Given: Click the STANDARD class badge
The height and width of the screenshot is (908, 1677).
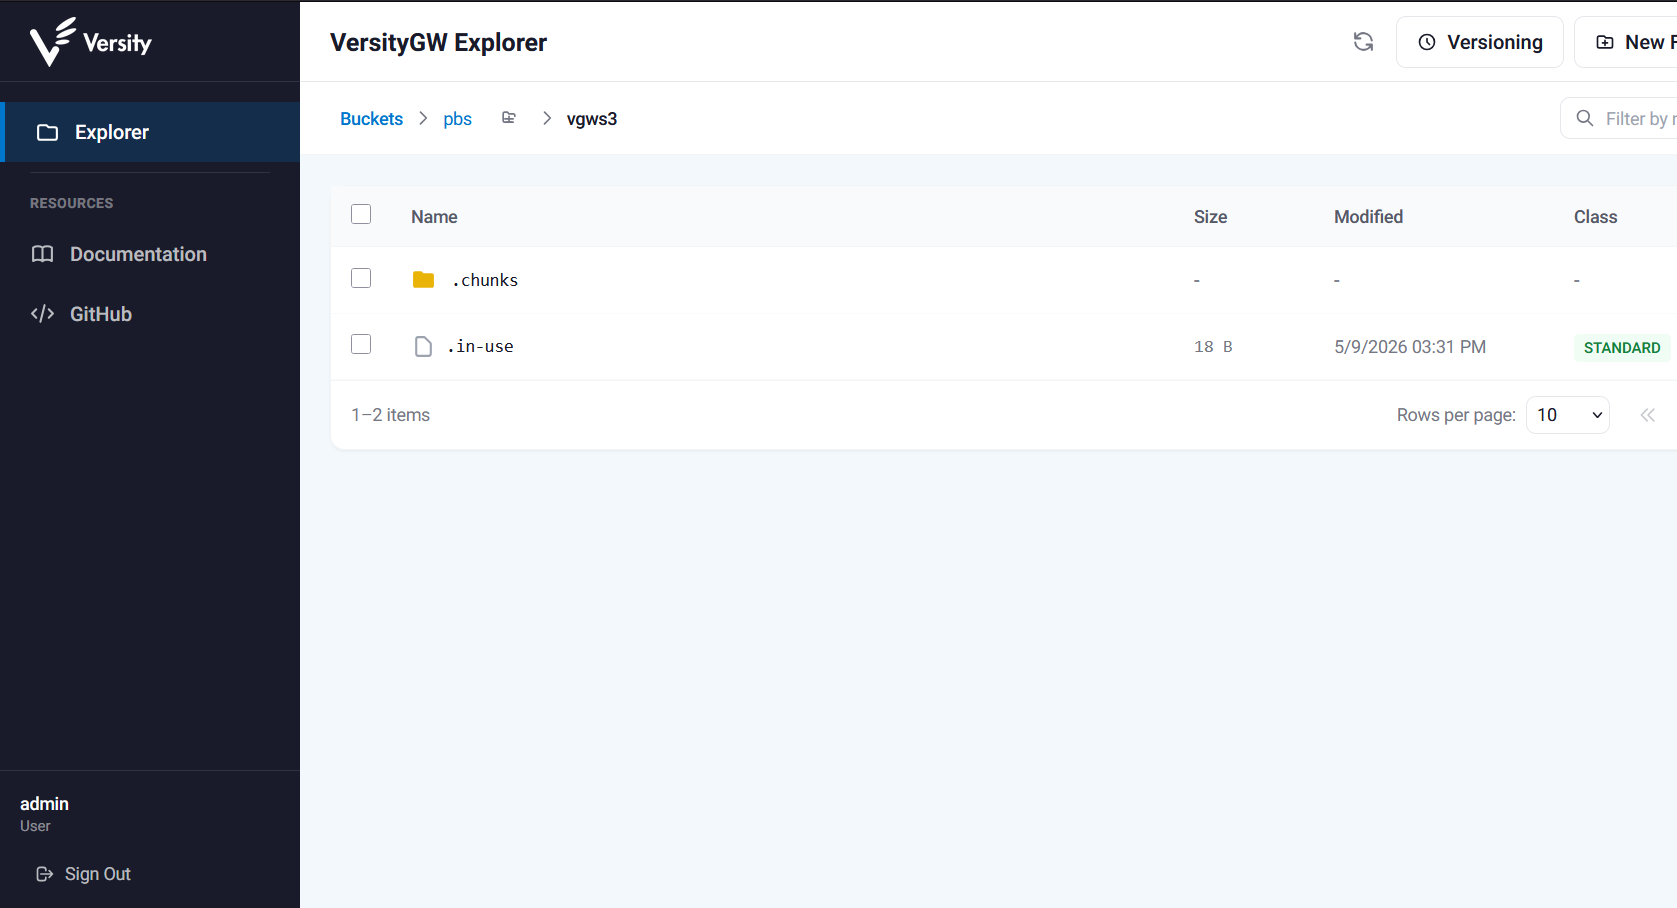Looking at the screenshot, I should coord(1622,348).
